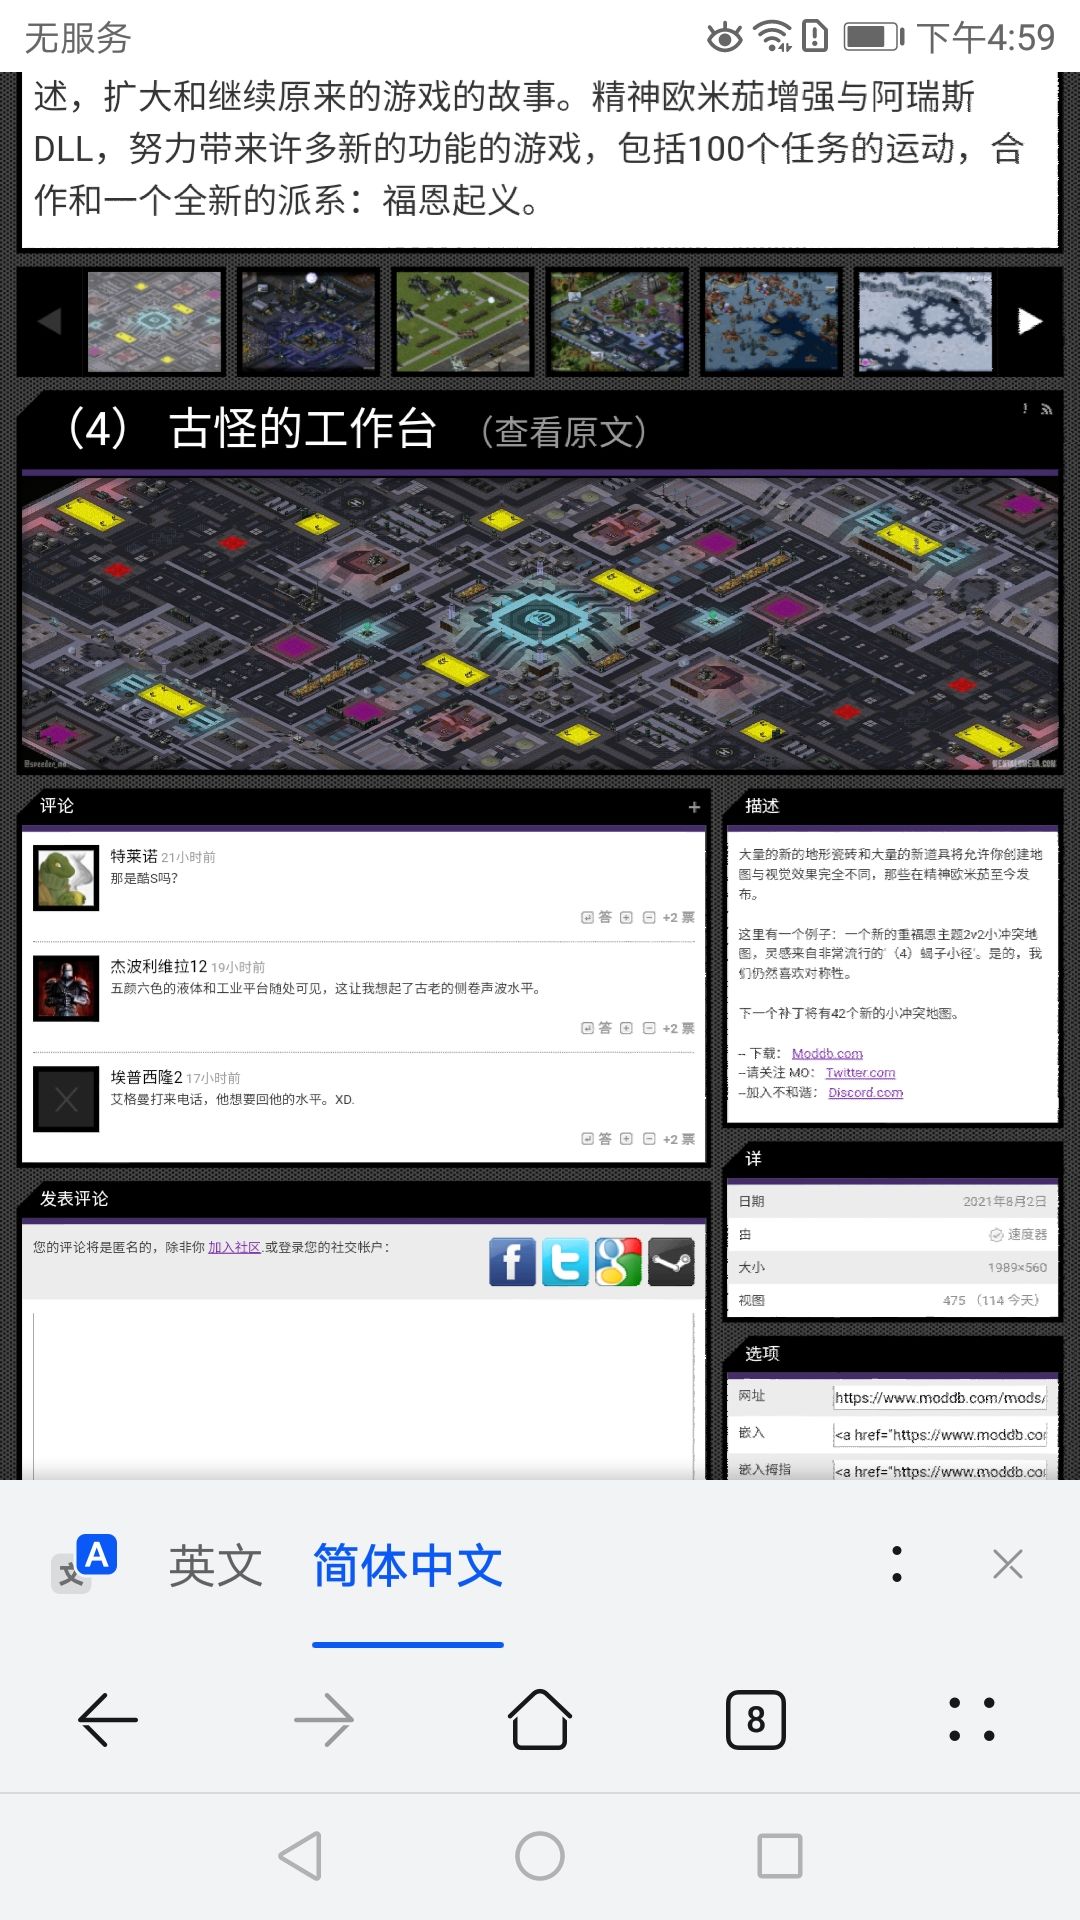Open user profile 特莱诺
The image size is (1080, 1920).
point(134,856)
